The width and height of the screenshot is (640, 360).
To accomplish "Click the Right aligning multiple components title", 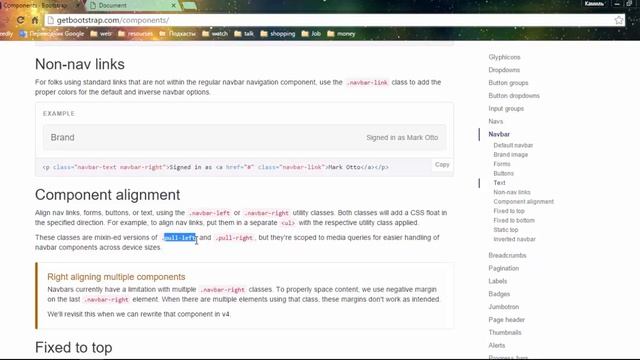I will 116,277.
